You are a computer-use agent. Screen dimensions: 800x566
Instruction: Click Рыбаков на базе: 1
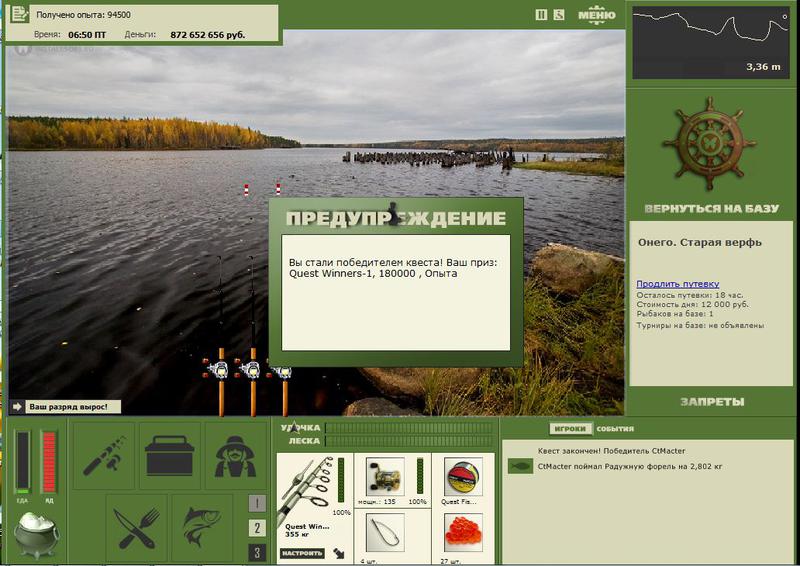point(675,313)
